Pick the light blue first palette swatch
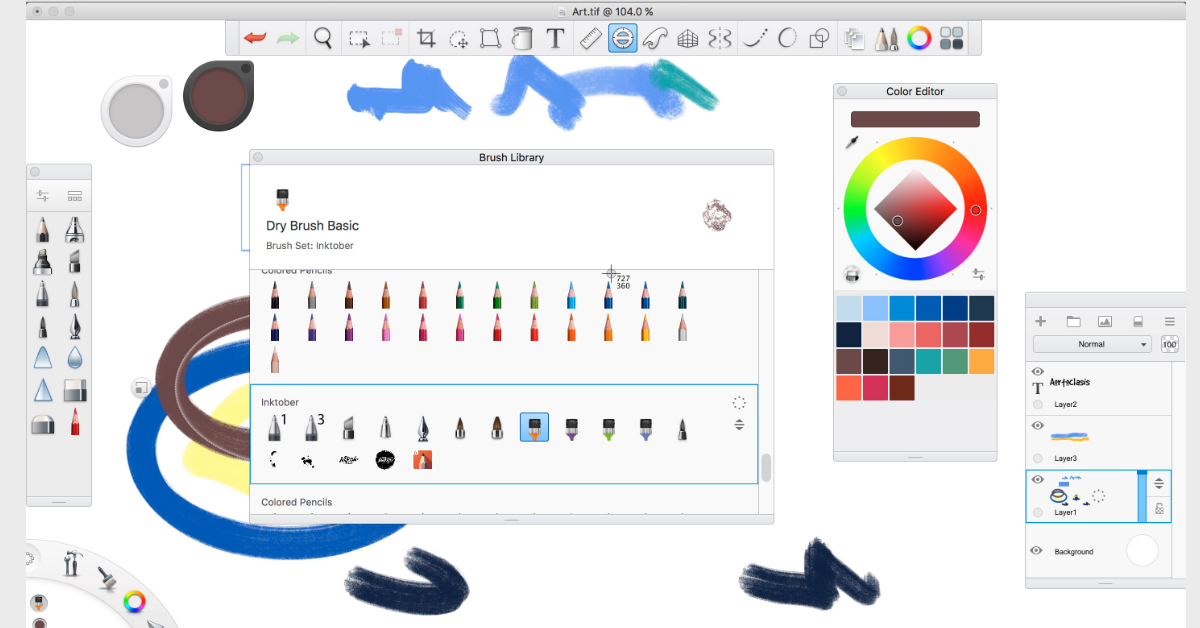 (x=849, y=308)
